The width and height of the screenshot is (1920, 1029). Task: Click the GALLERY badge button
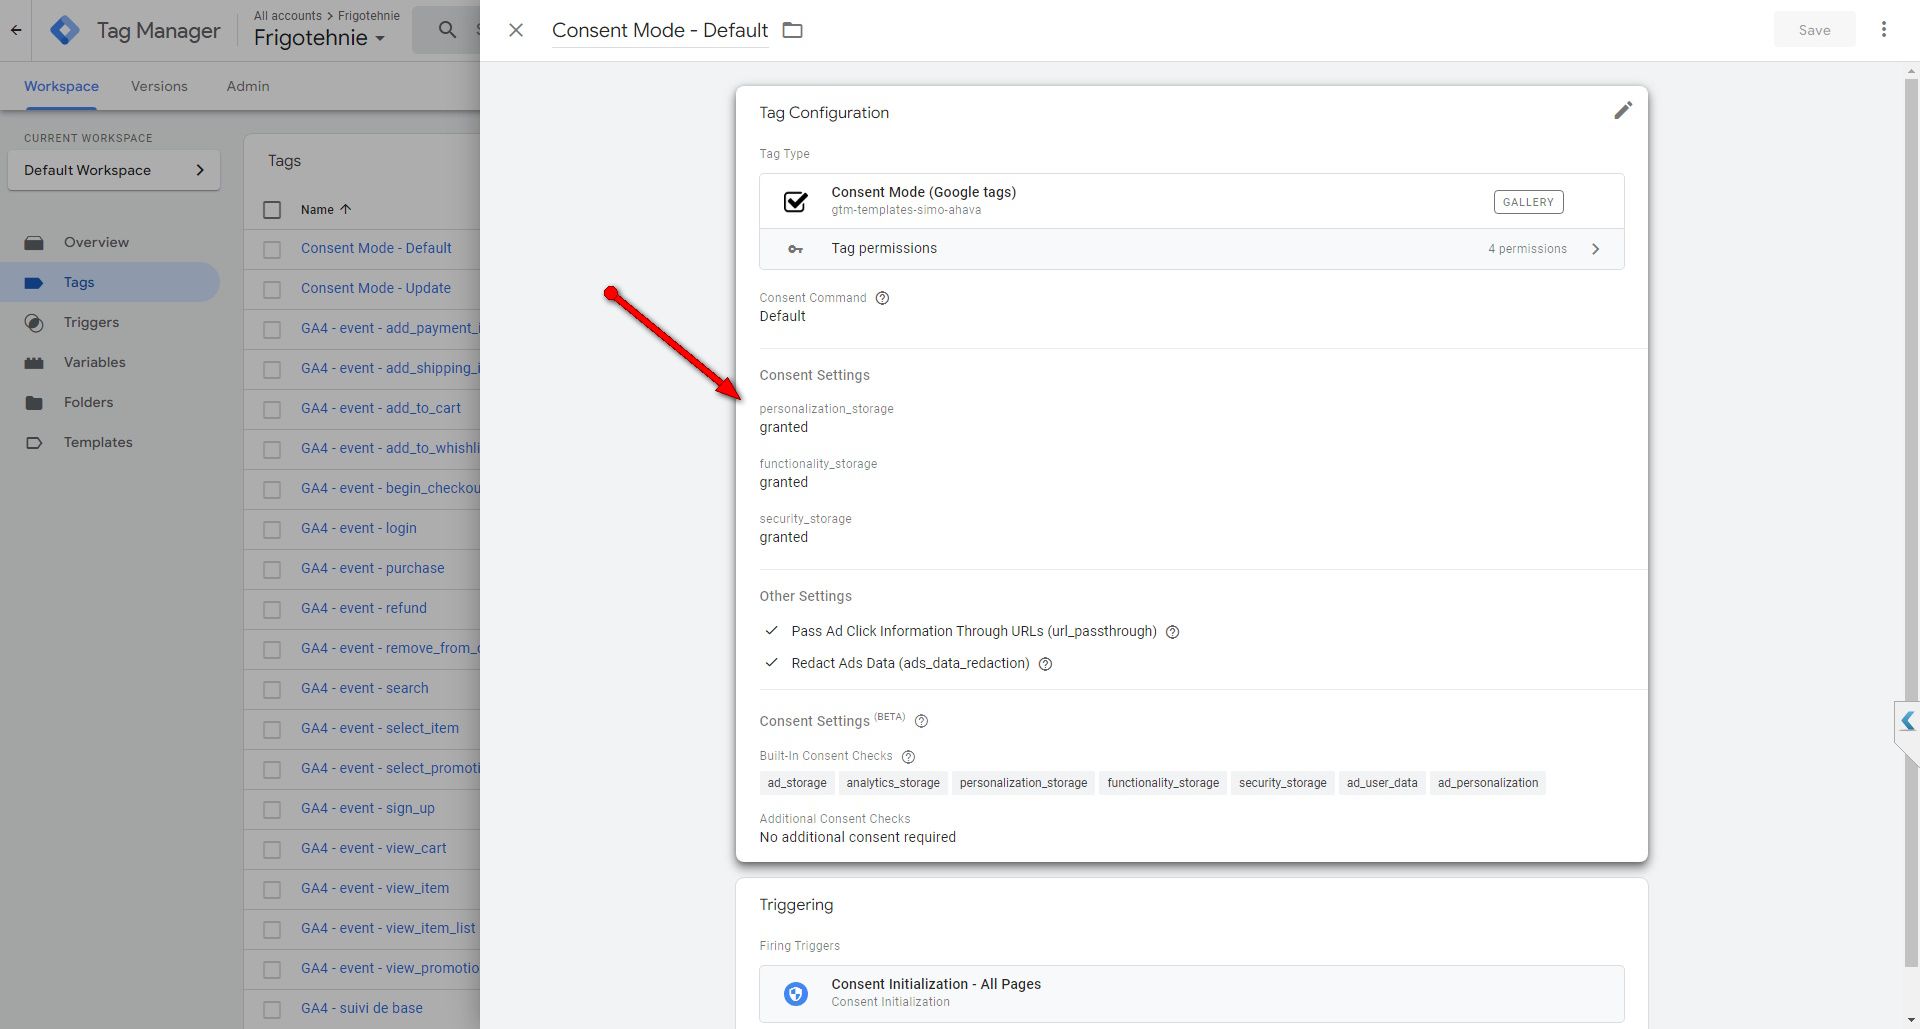point(1528,202)
